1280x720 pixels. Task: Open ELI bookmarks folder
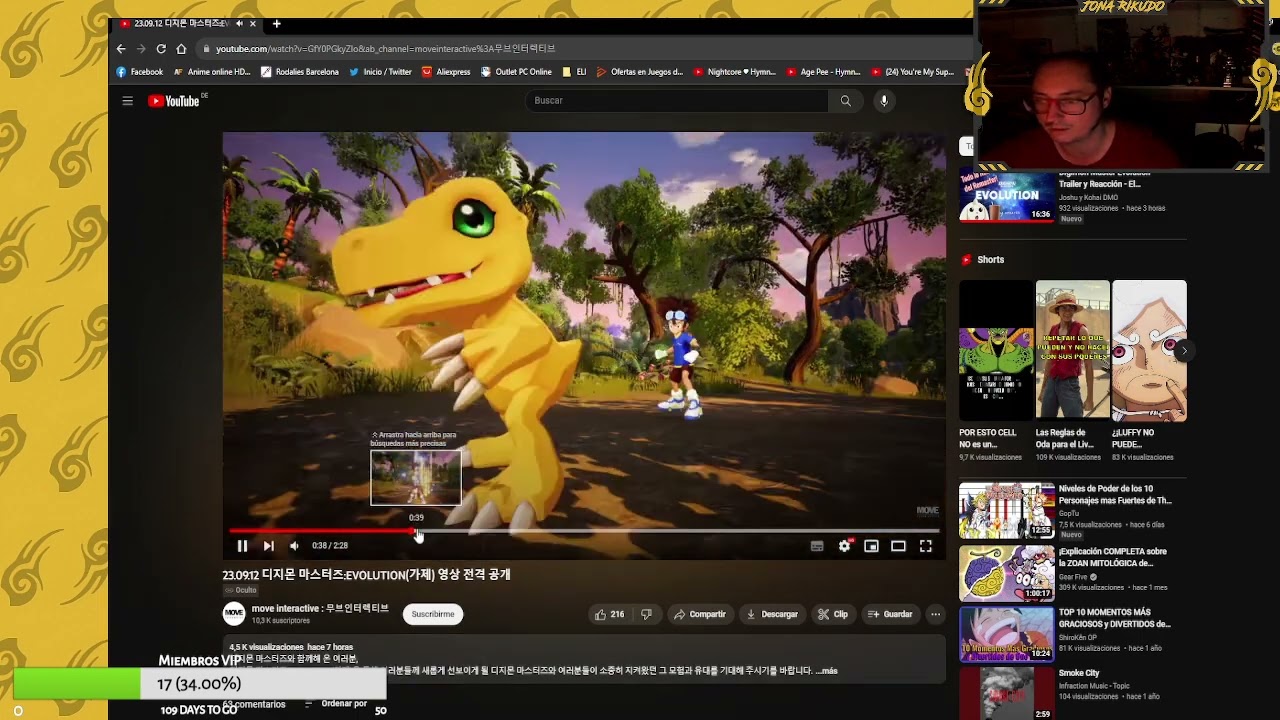574,72
